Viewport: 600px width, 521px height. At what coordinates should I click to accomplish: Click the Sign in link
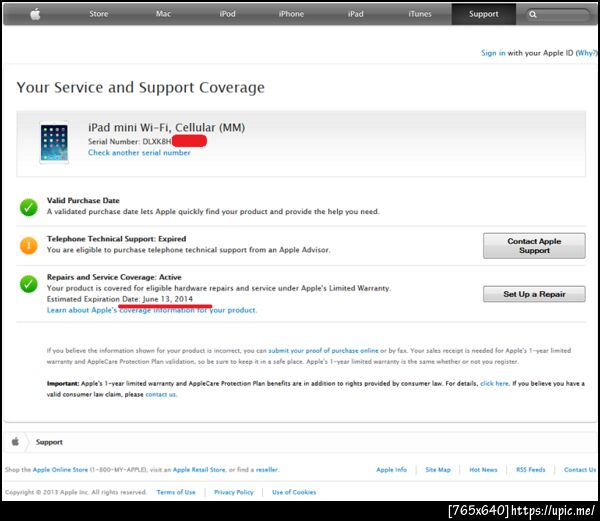pos(493,53)
